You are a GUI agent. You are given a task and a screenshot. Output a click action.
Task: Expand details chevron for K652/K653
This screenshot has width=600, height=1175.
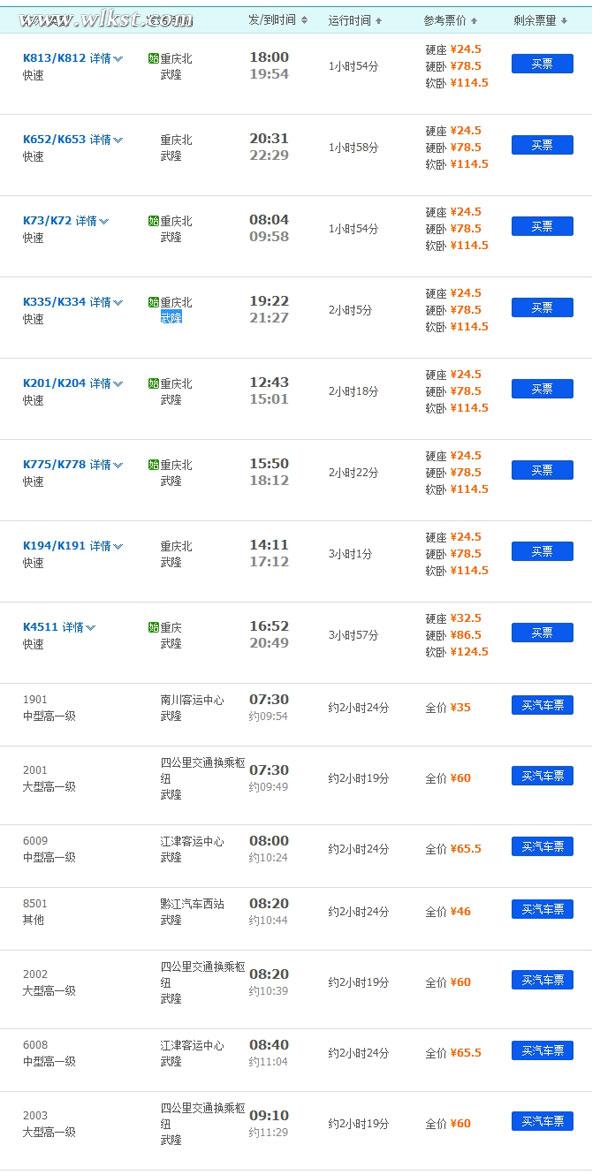[118, 140]
